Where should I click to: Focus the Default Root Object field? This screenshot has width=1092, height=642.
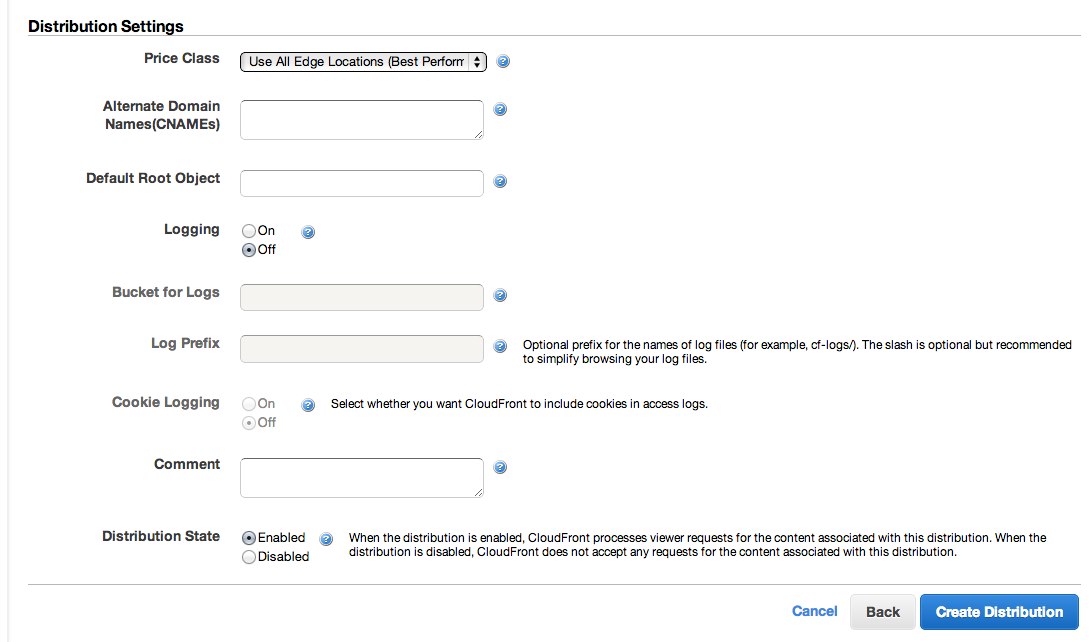[362, 183]
